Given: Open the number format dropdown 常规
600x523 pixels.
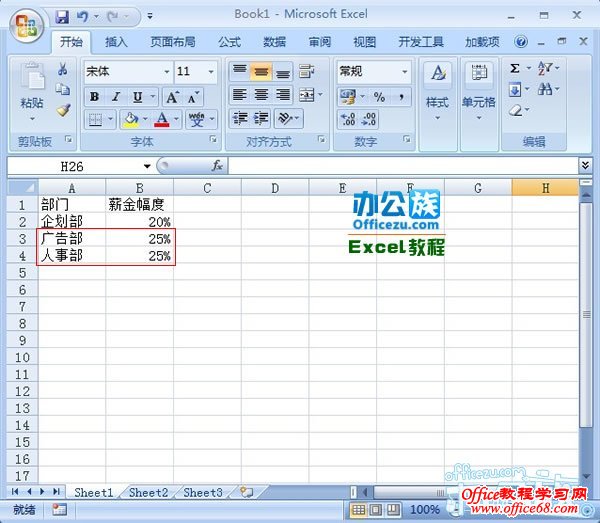Looking at the screenshot, I should (404, 72).
